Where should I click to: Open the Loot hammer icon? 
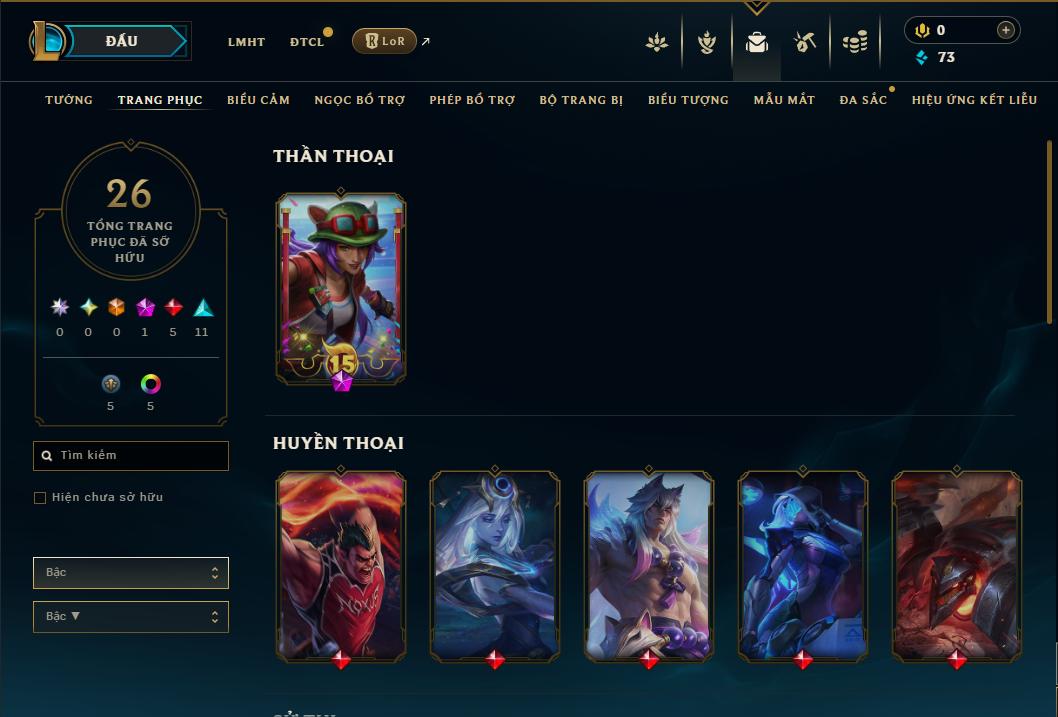pos(804,42)
